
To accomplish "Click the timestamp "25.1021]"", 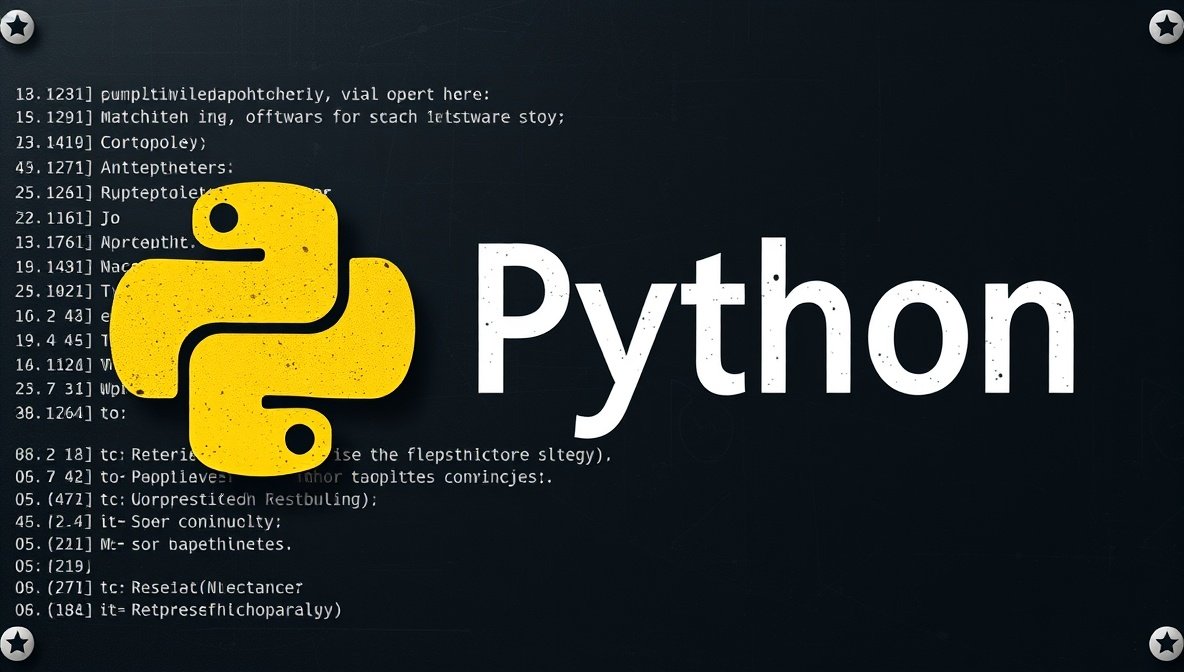I will pyautogui.click(x=54, y=291).
